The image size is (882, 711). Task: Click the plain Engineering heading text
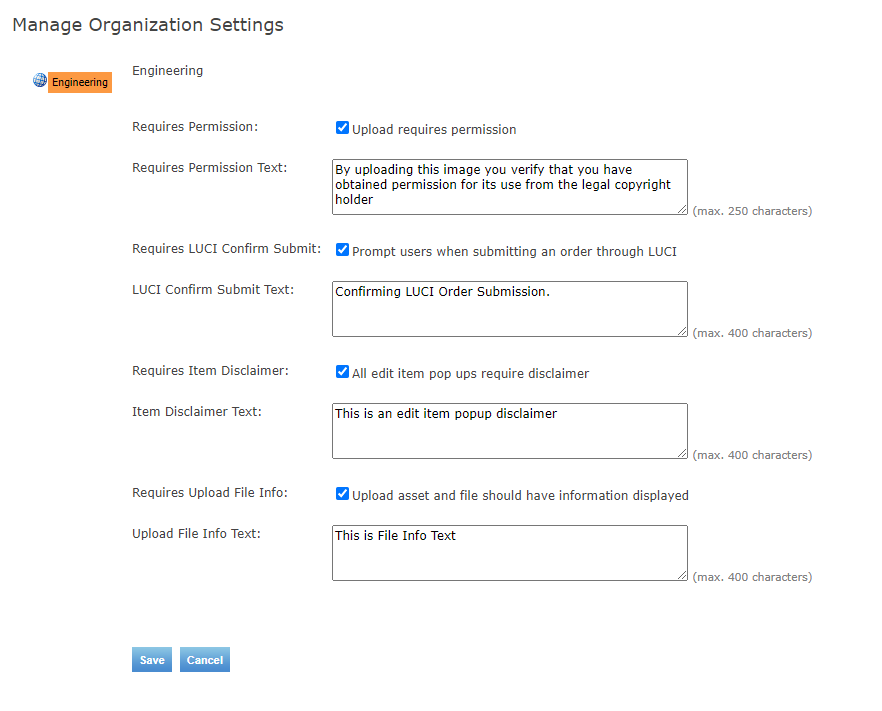click(x=167, y=71)
